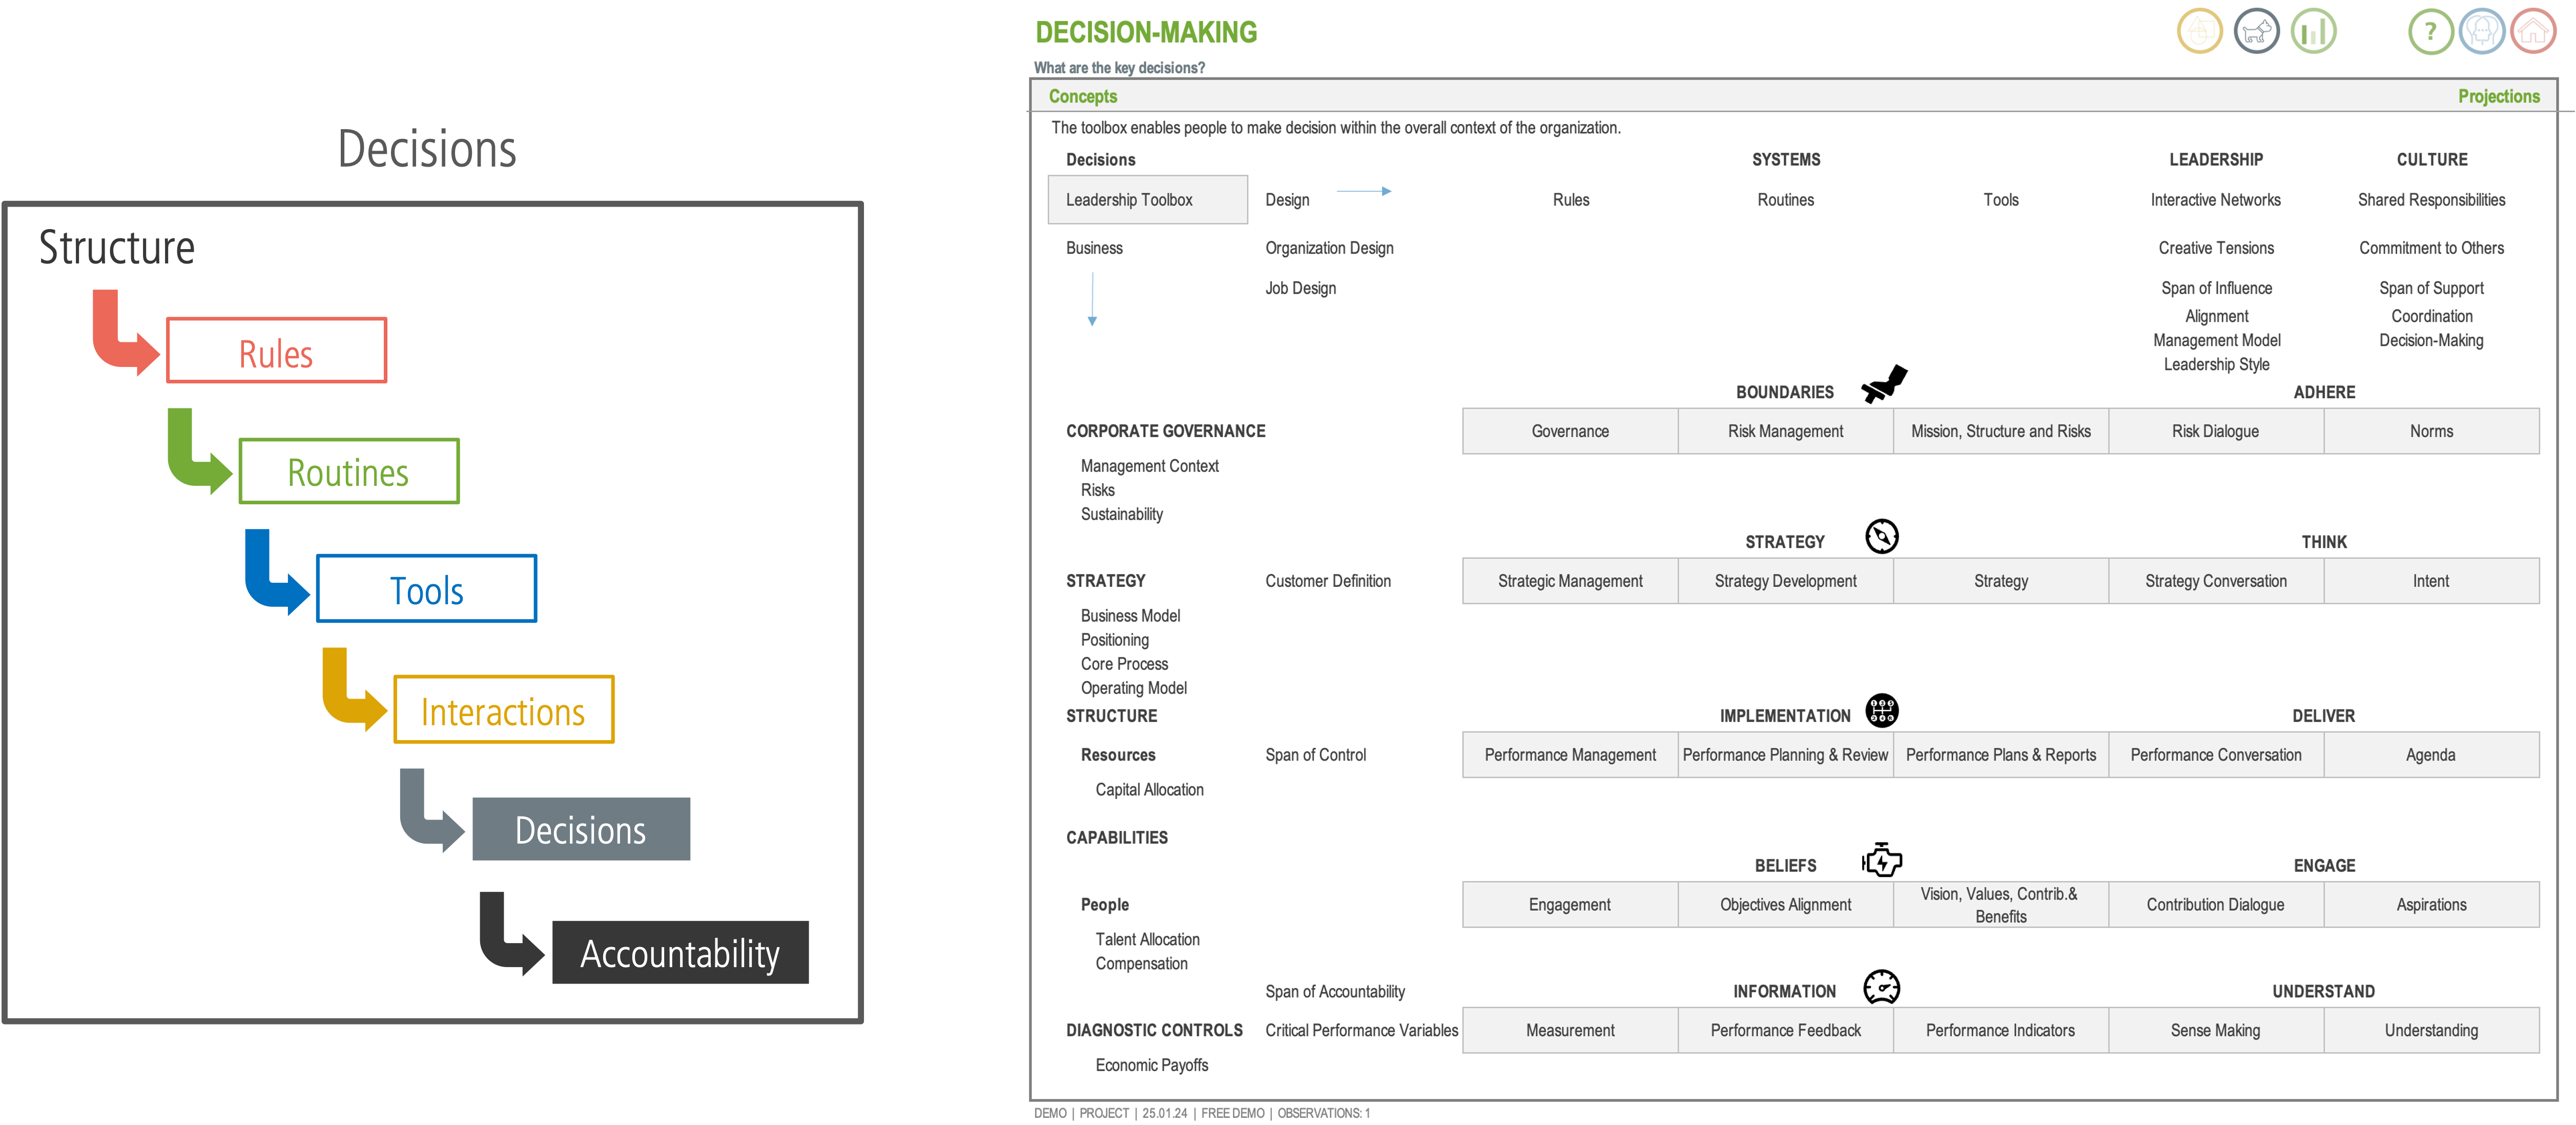Click the yellow shapes circle icon

click(x=2199, y=32)
